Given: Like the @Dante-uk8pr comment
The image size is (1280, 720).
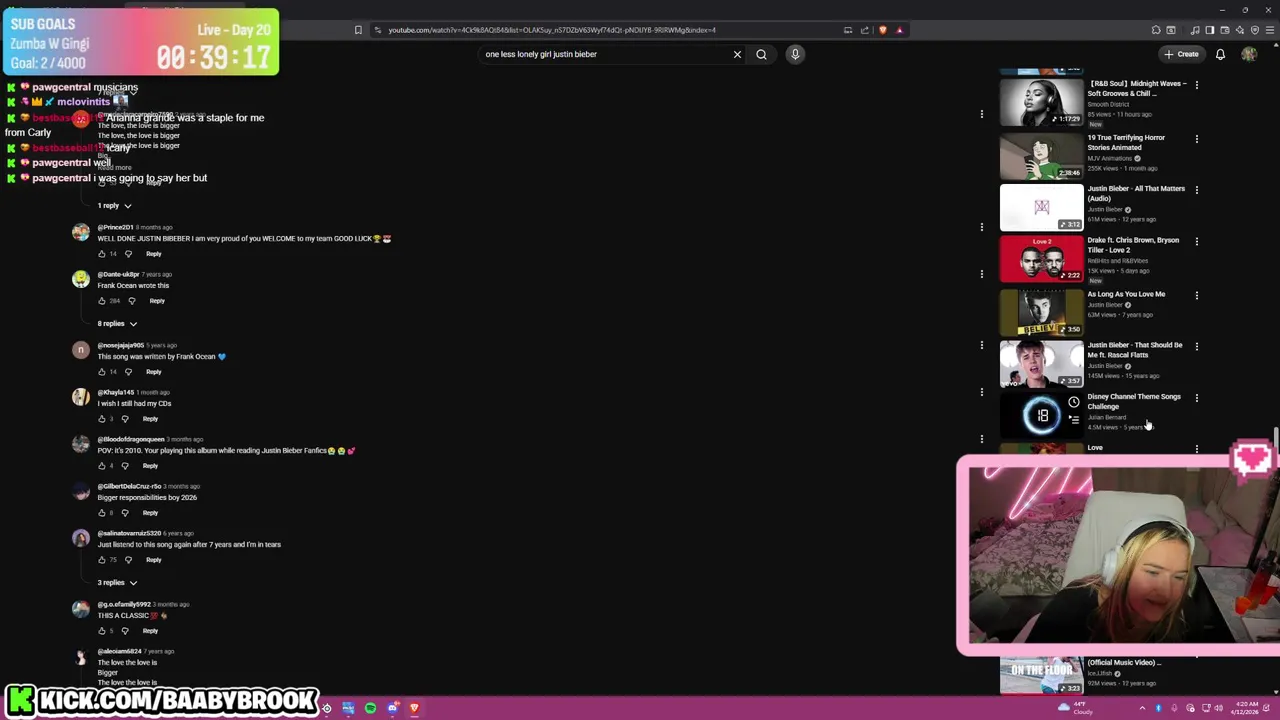Looking at the screenshot, I should 102,301.
